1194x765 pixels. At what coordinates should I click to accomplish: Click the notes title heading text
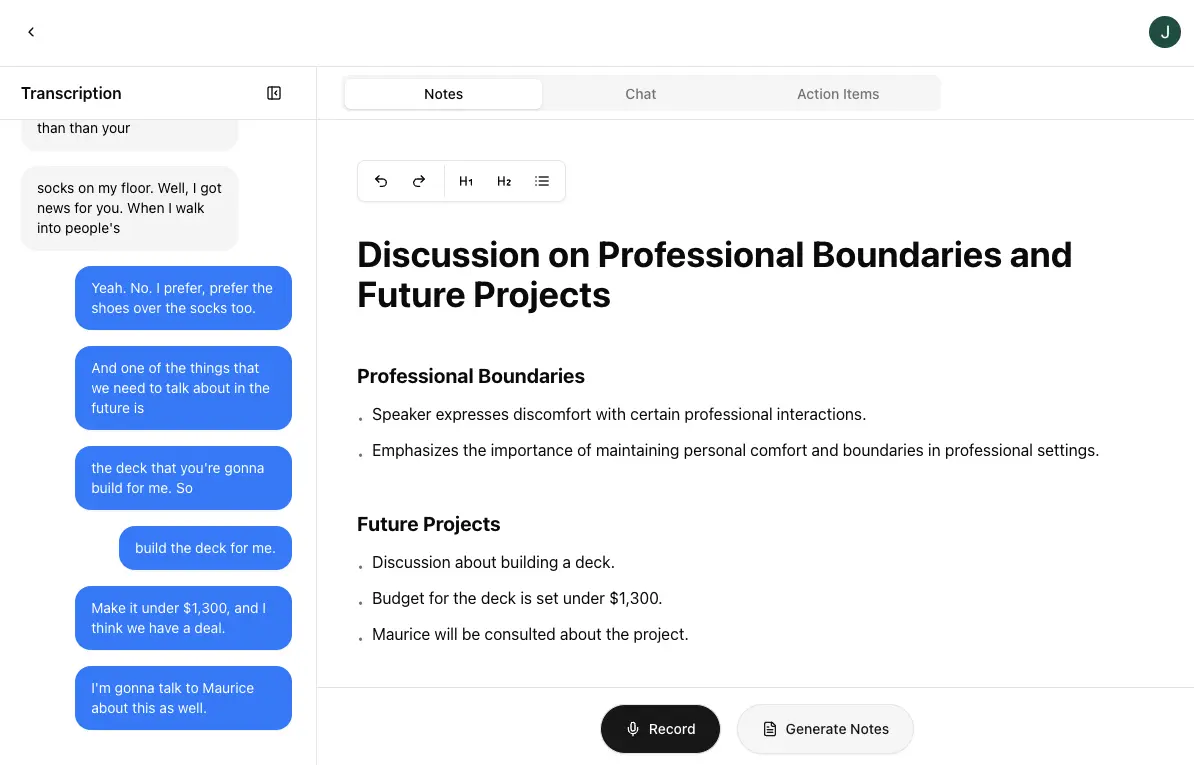point(714,275)
